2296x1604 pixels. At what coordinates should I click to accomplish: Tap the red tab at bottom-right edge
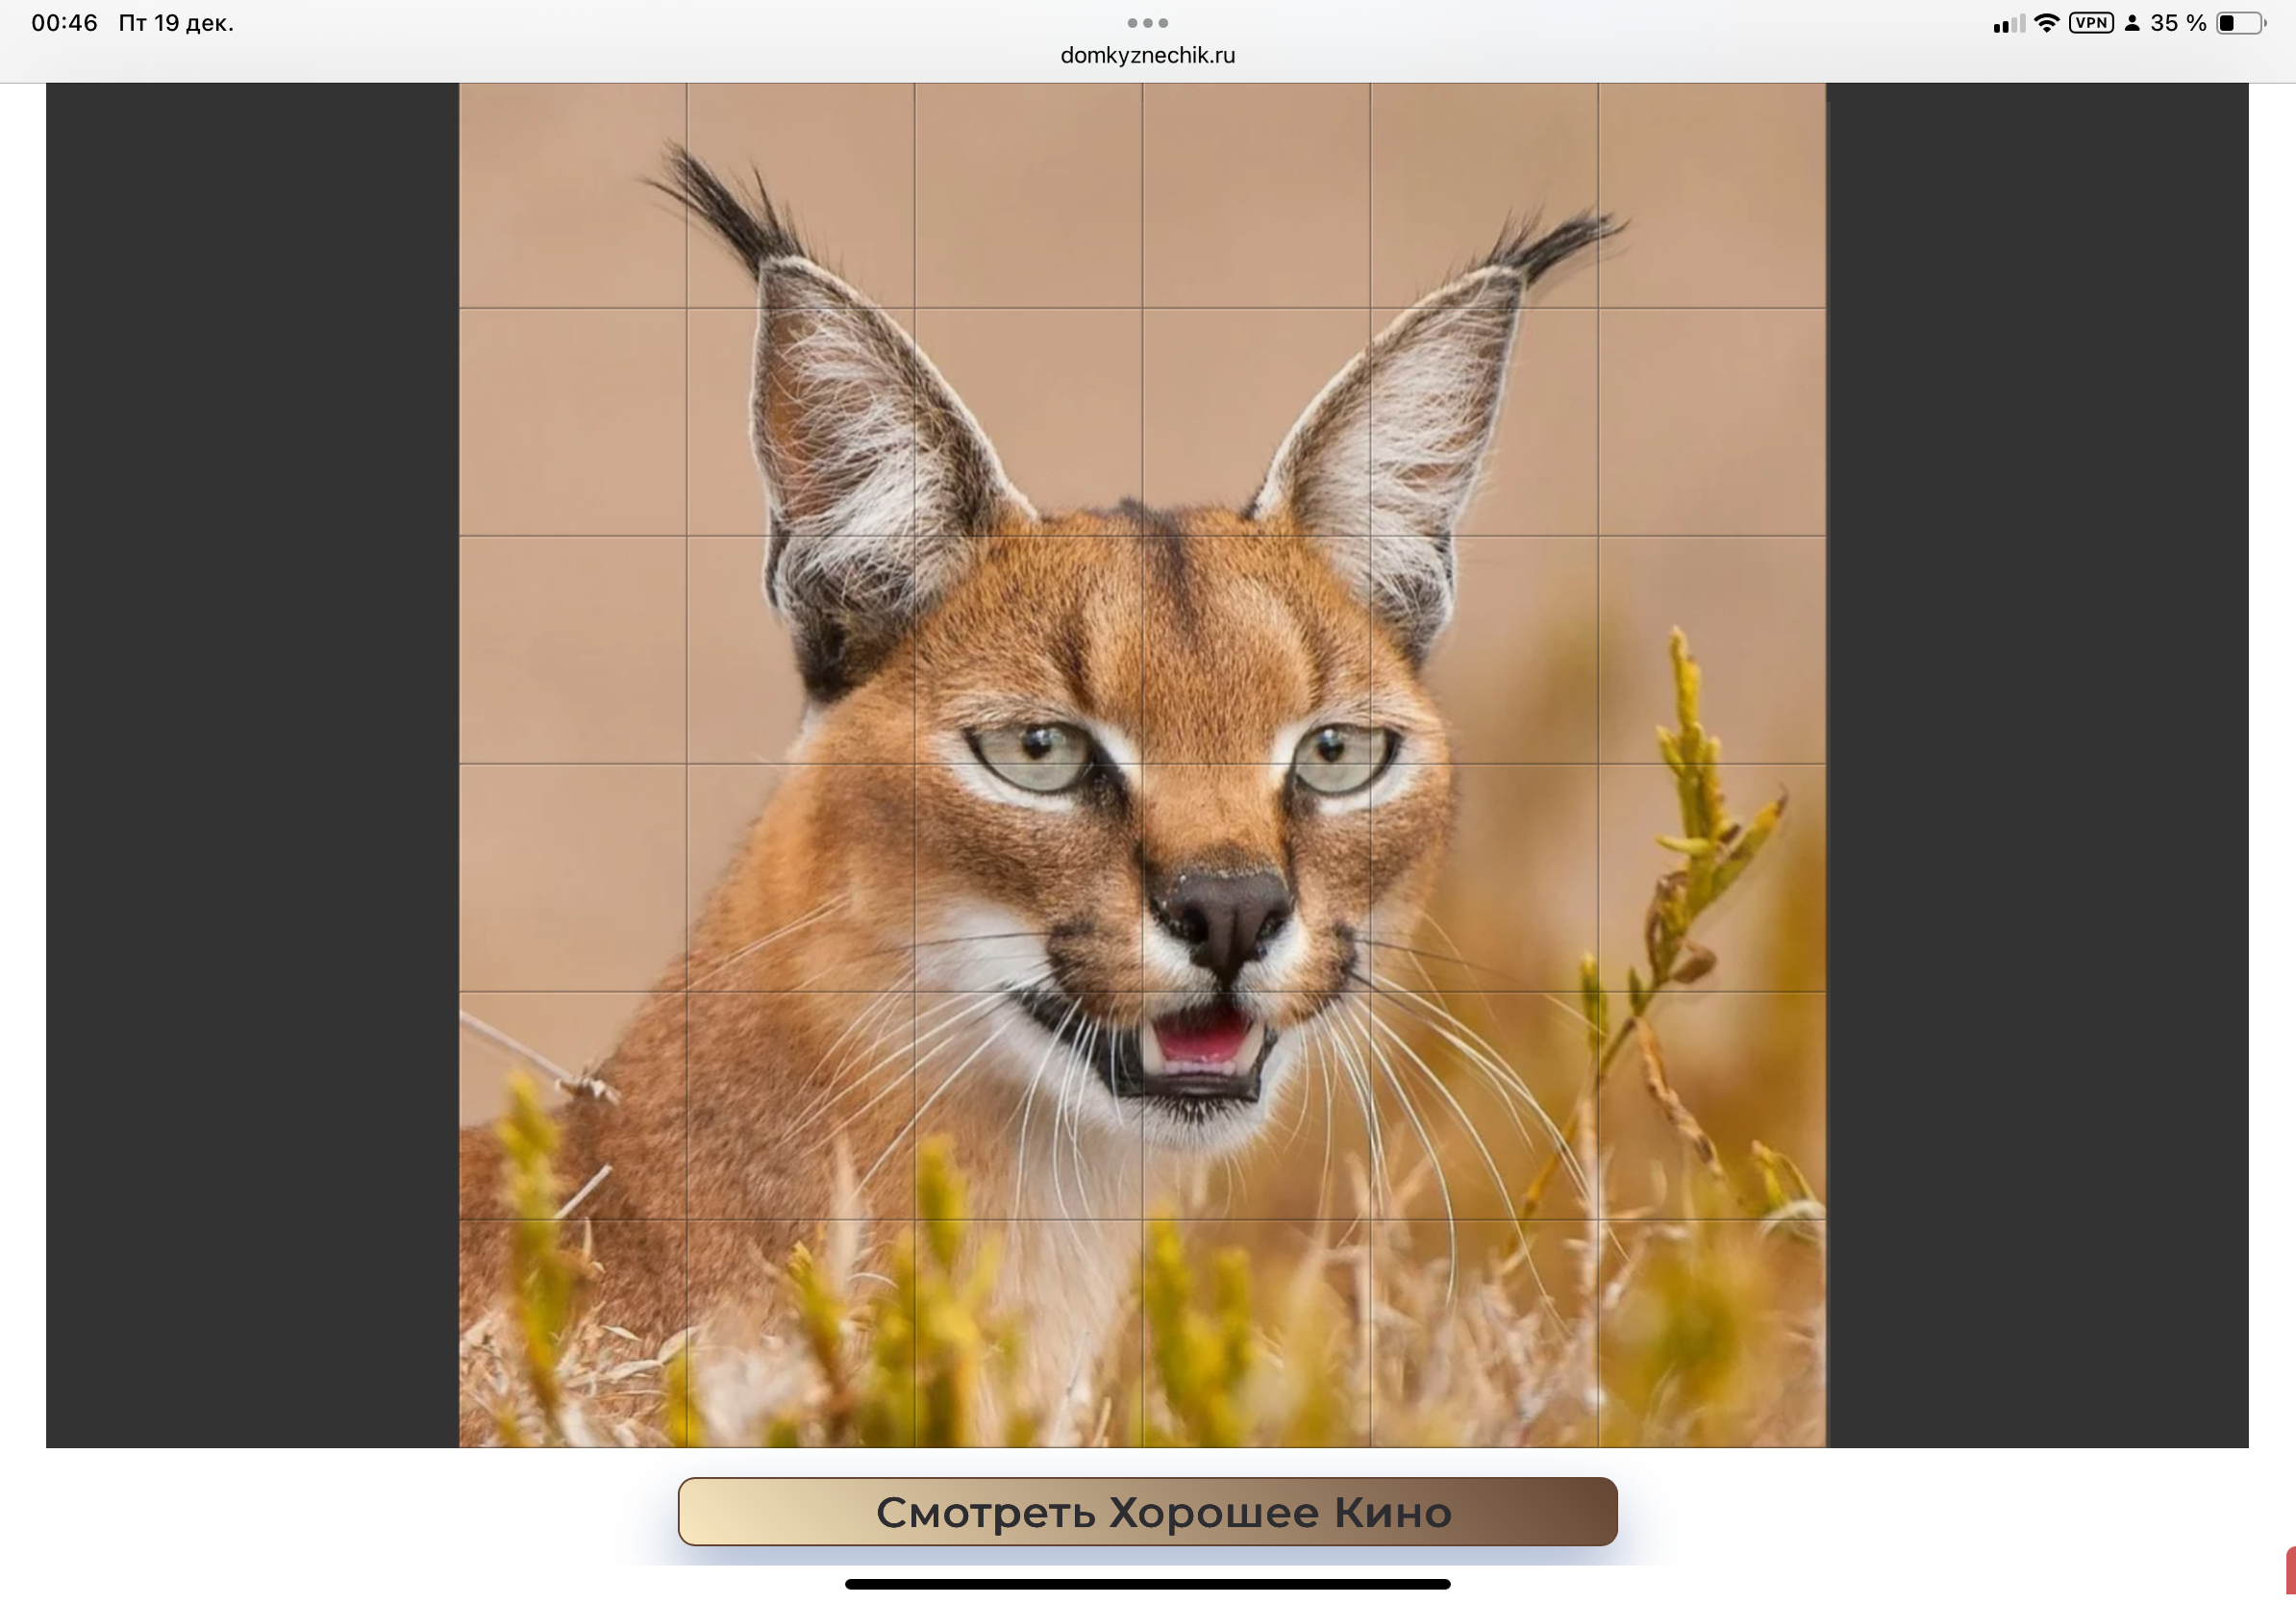[x=2290, y=1570]
